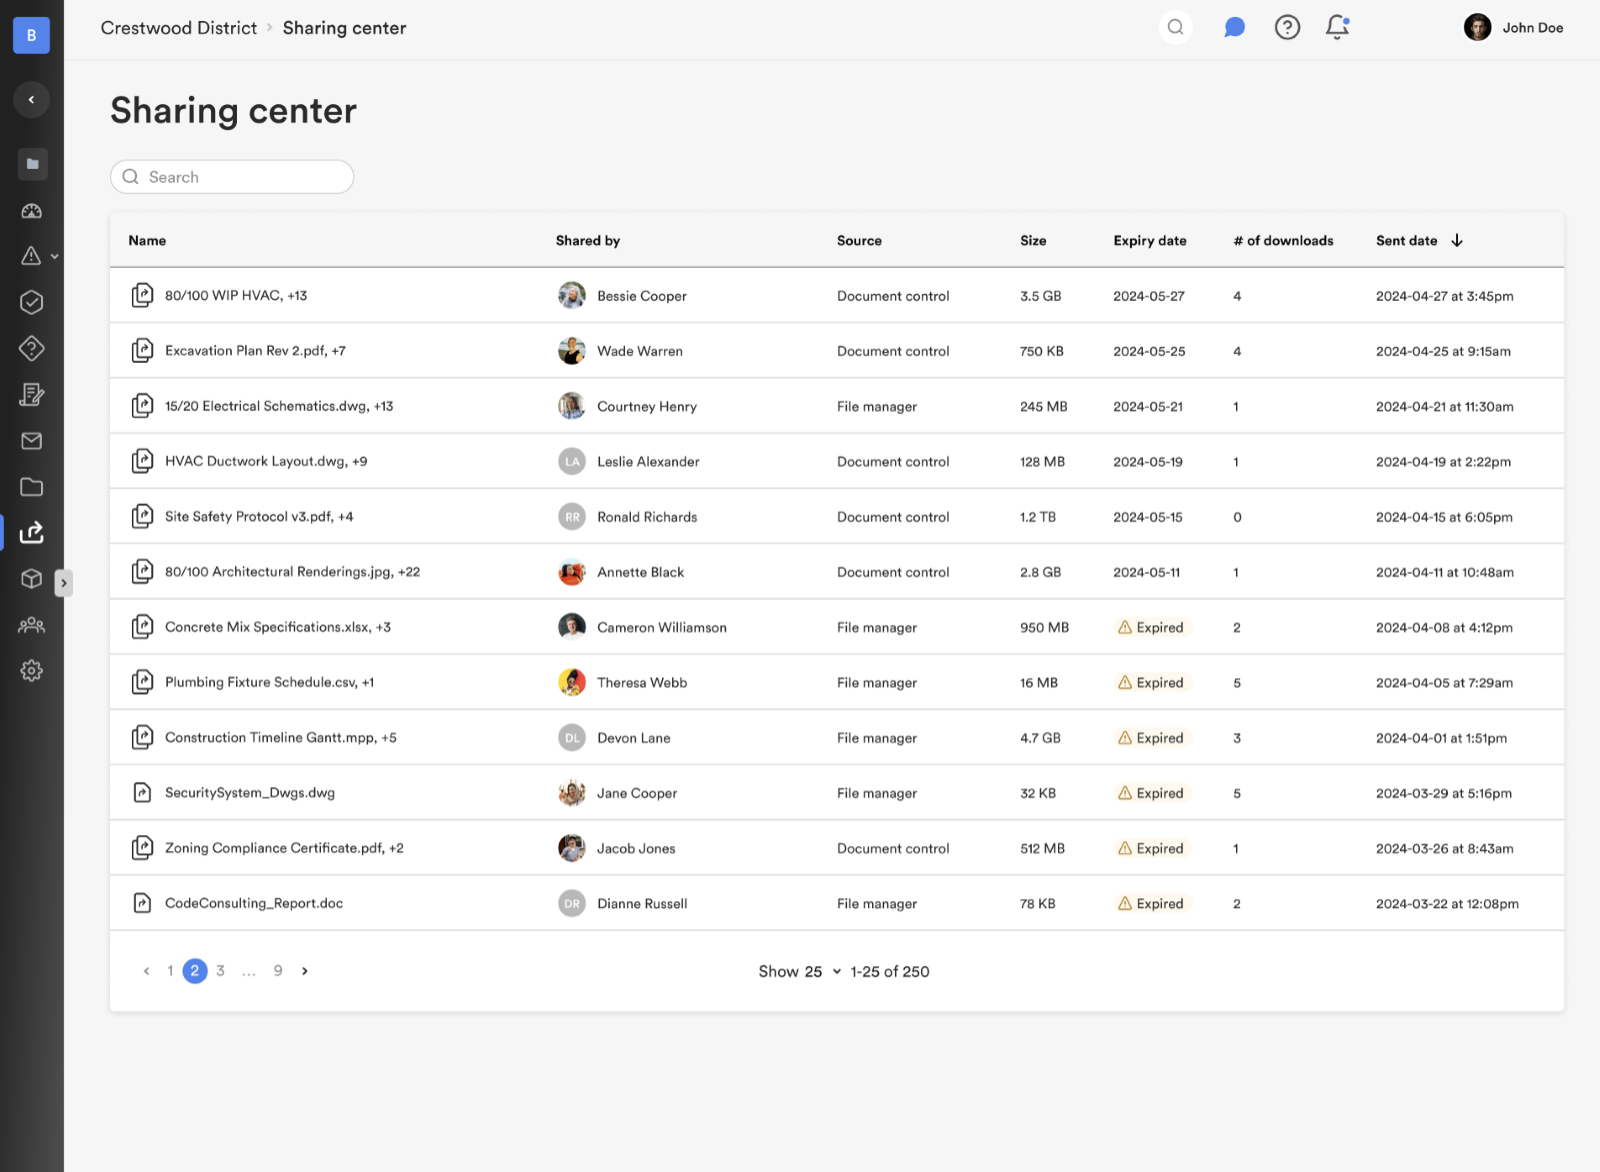Go to page 3 of results

tap(220, 971)
